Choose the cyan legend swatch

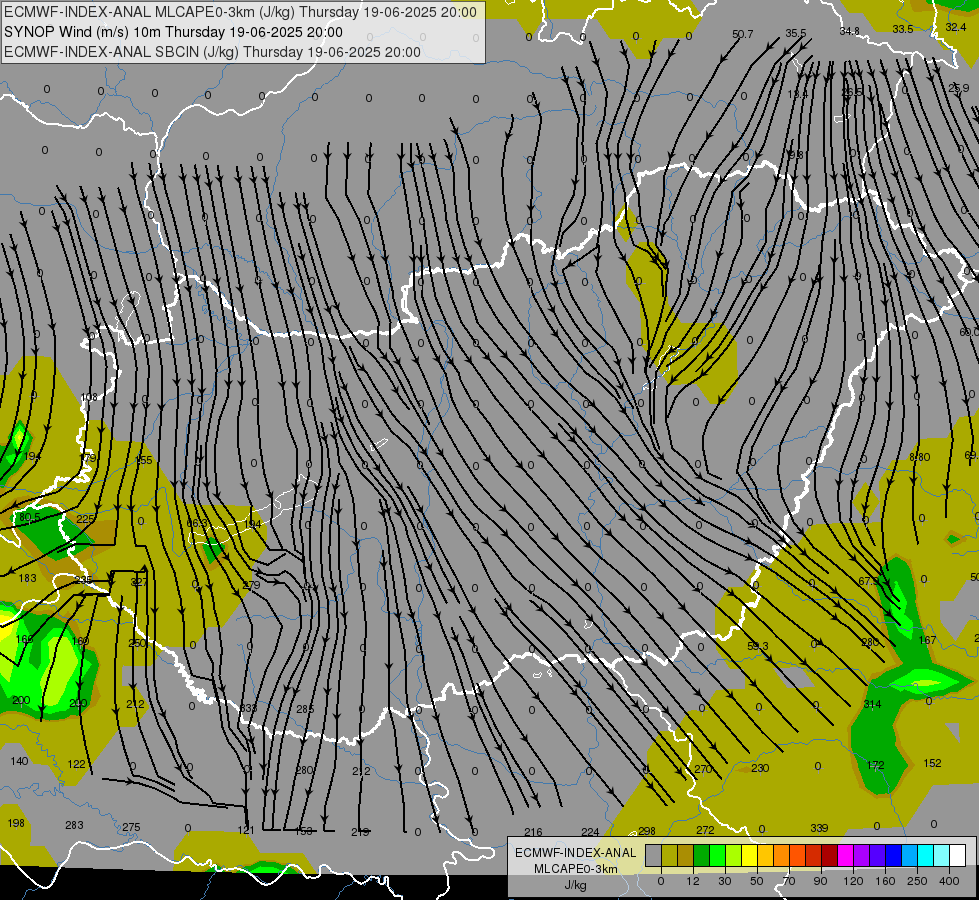927,855
